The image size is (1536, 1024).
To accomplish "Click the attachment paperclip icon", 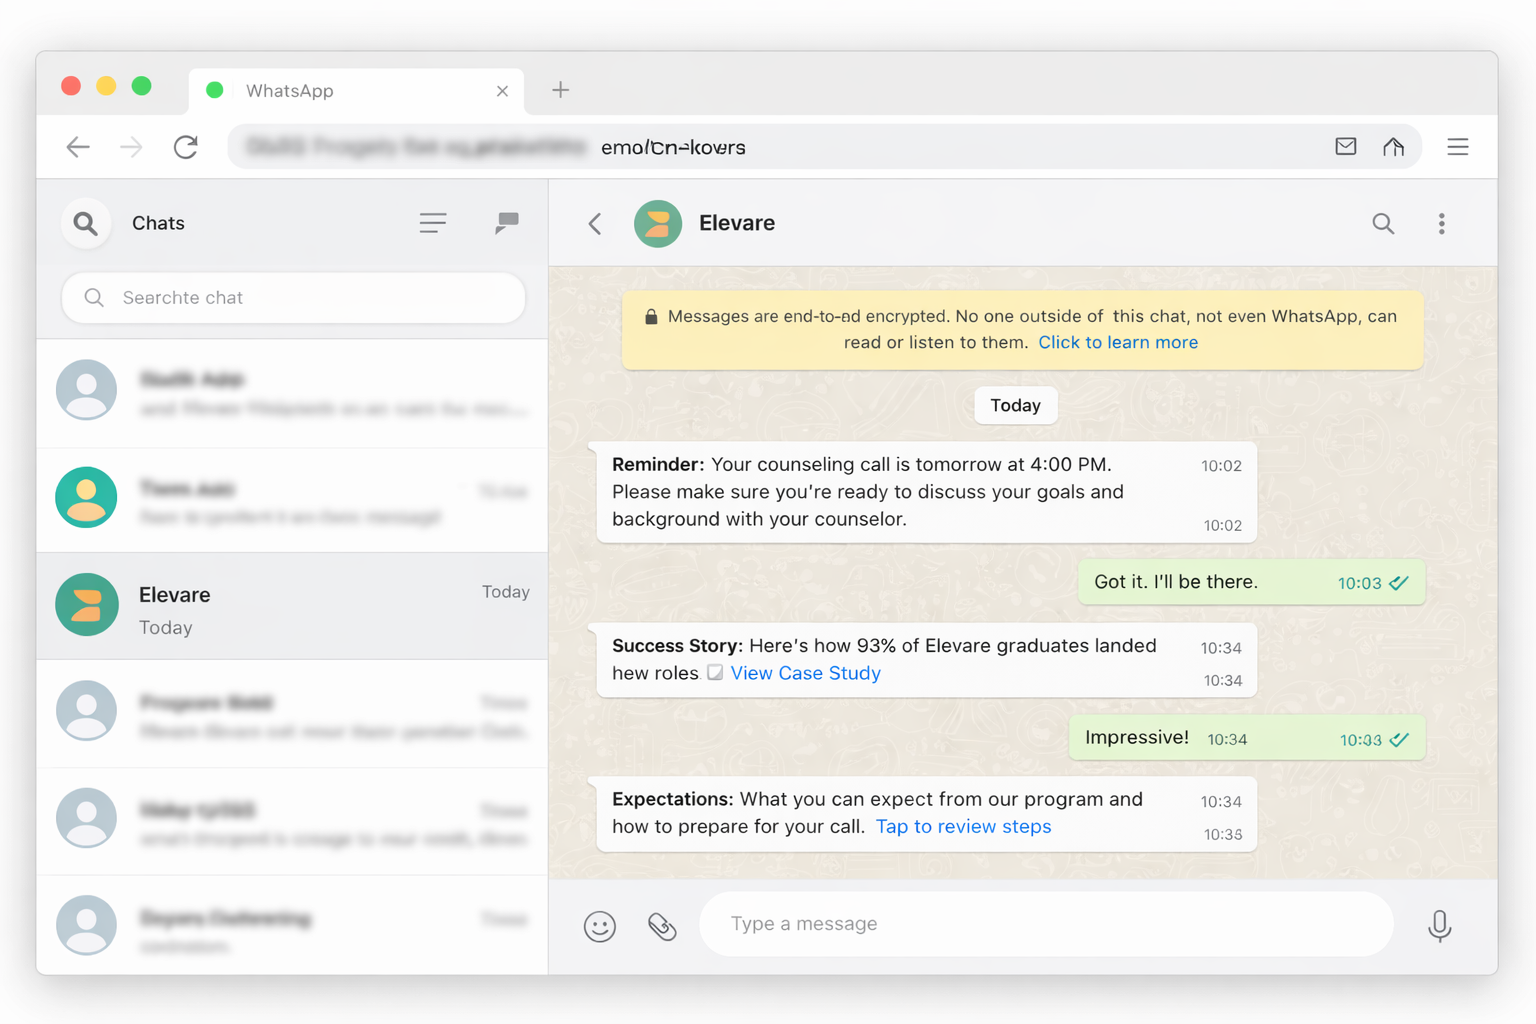I will (662, 926).
